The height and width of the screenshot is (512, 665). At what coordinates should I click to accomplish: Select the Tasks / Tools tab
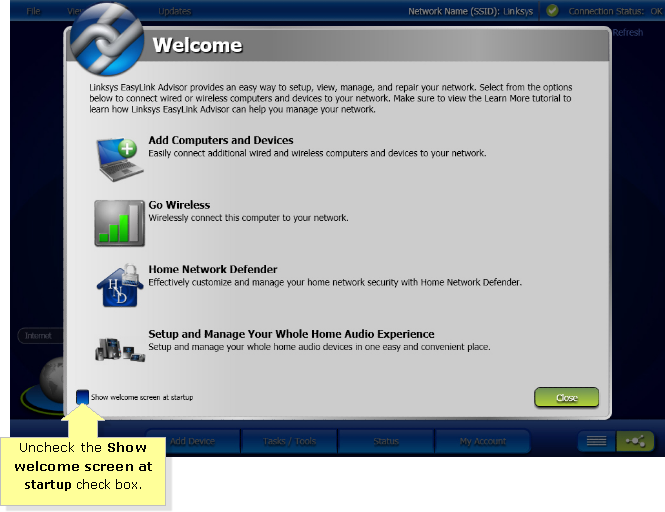tap(289, 441)
